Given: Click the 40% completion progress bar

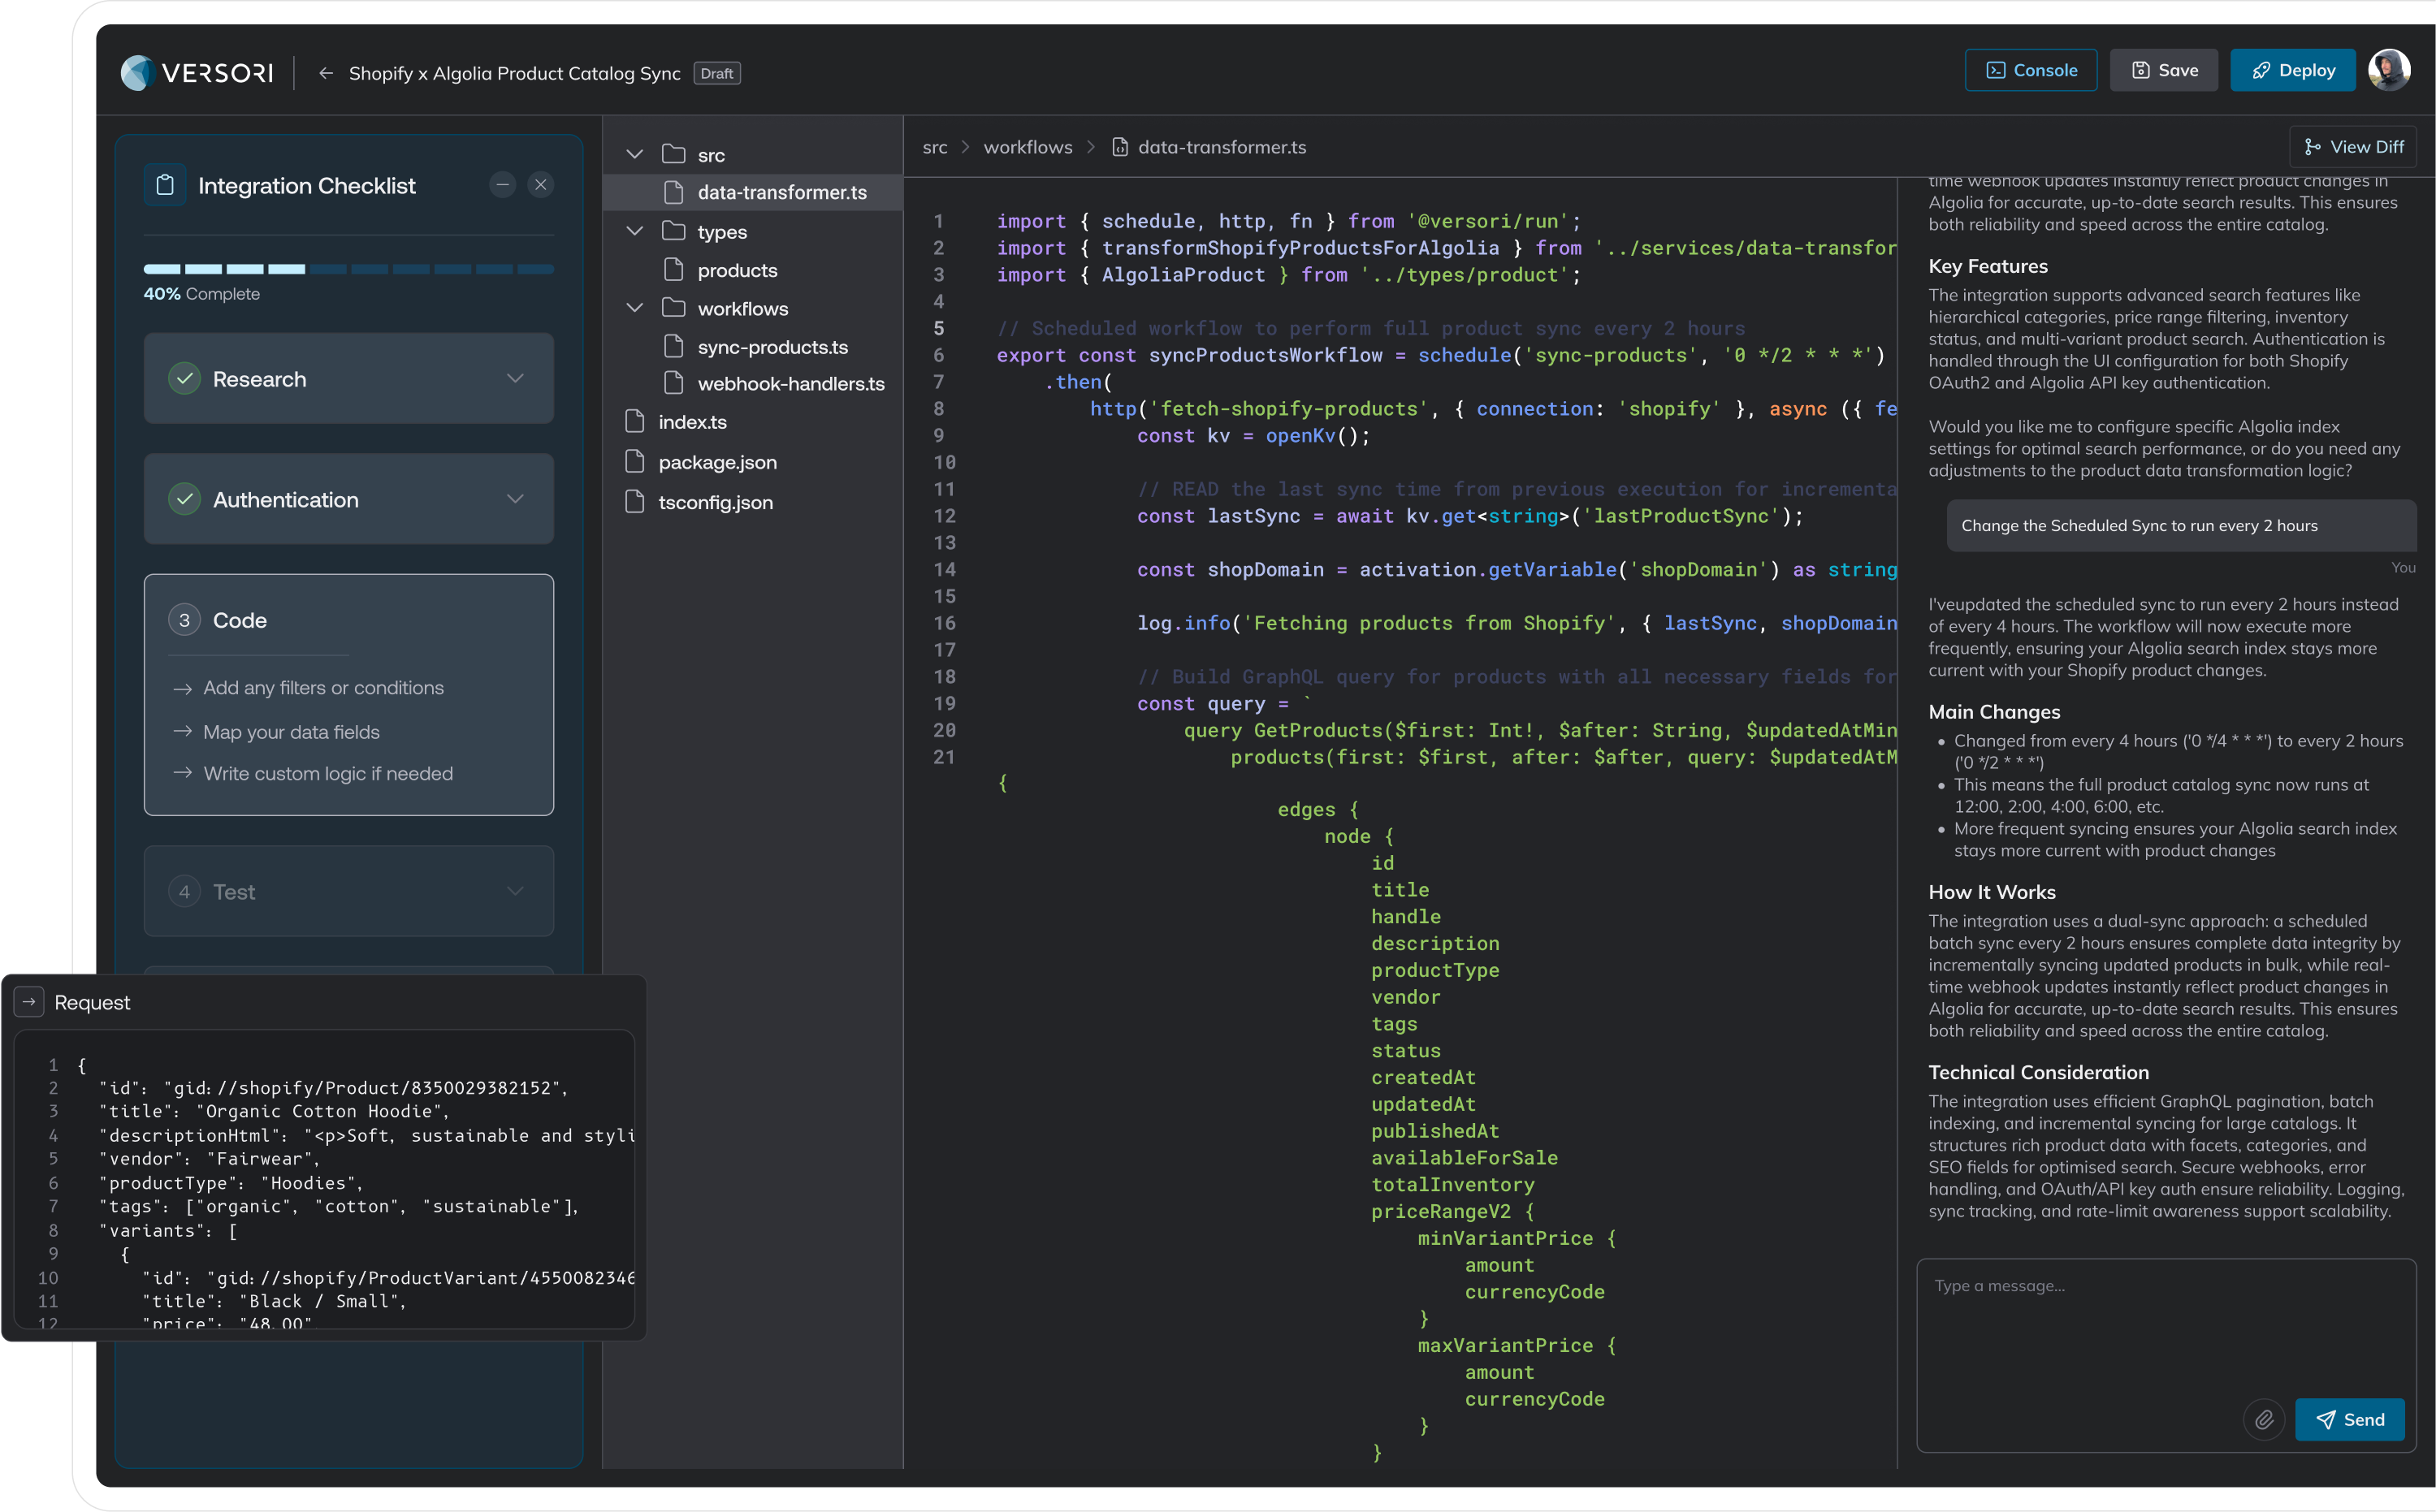Looking at the screenshot, I should tap(349, 269).
